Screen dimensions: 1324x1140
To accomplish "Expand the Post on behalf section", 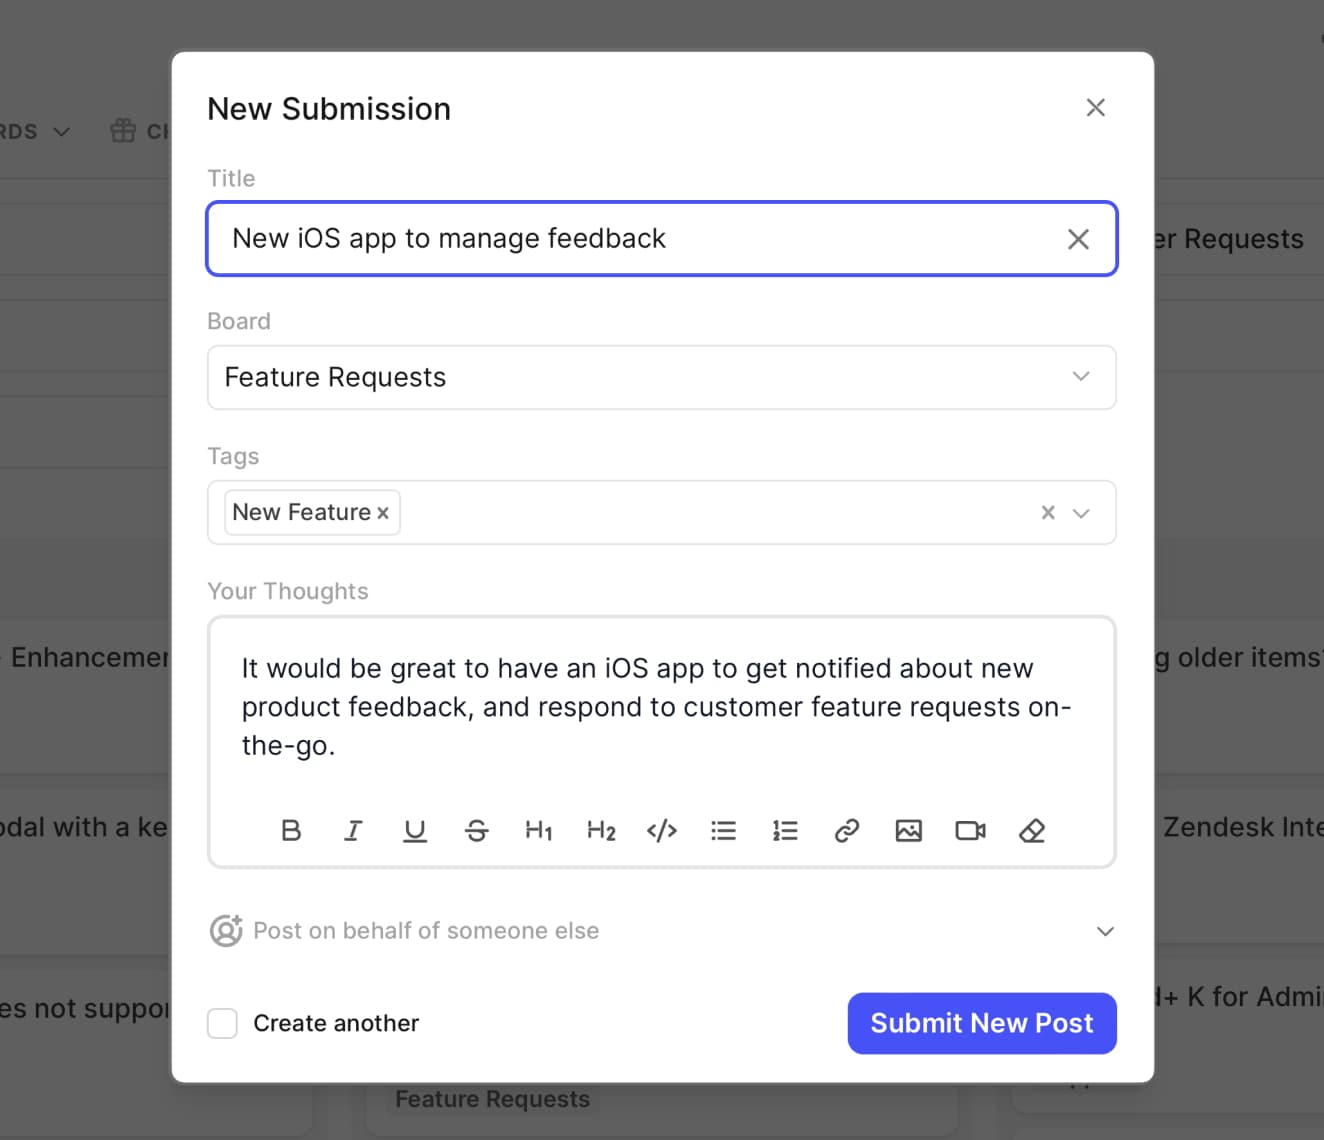I will pyautogui.click(x=1105, y=931).
